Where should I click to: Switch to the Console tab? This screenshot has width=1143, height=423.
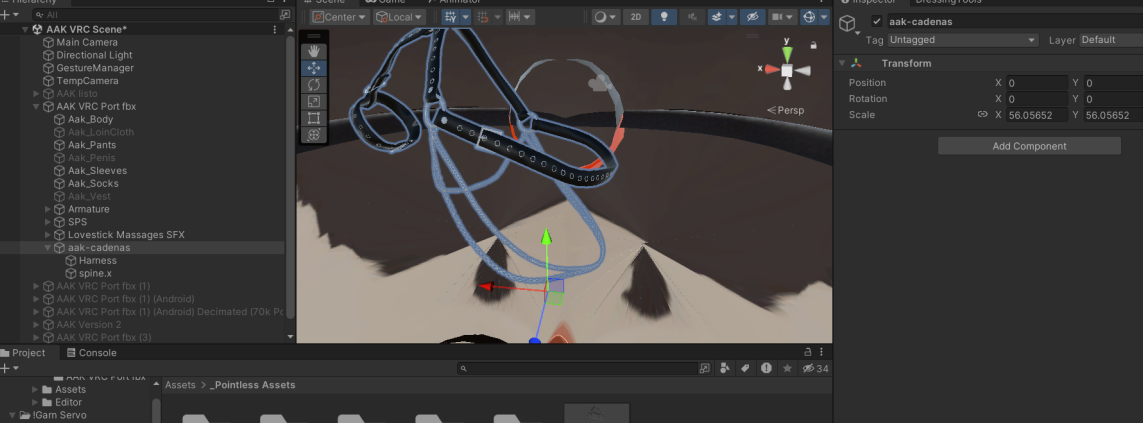tap(91, 353)
